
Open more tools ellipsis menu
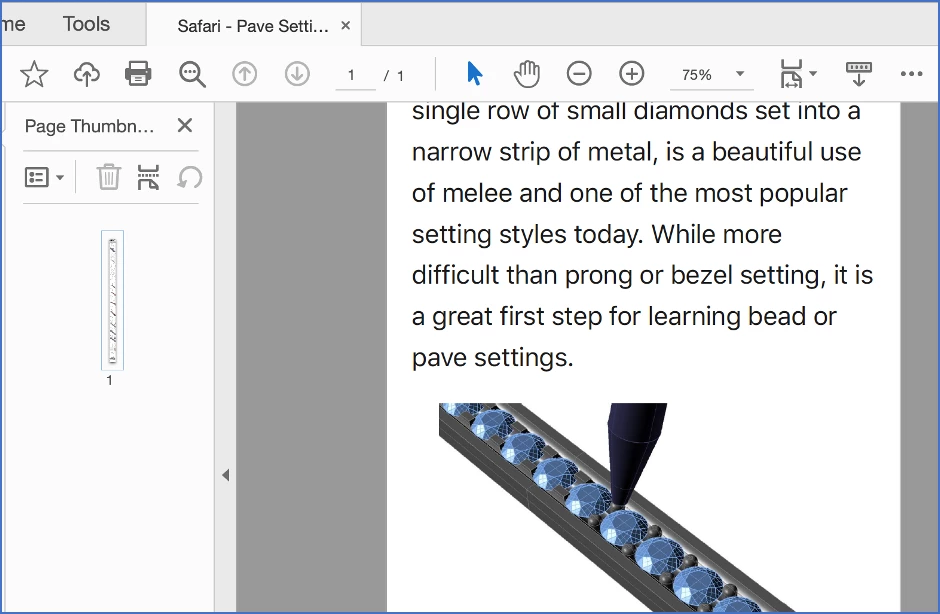[x=911, y=74]
